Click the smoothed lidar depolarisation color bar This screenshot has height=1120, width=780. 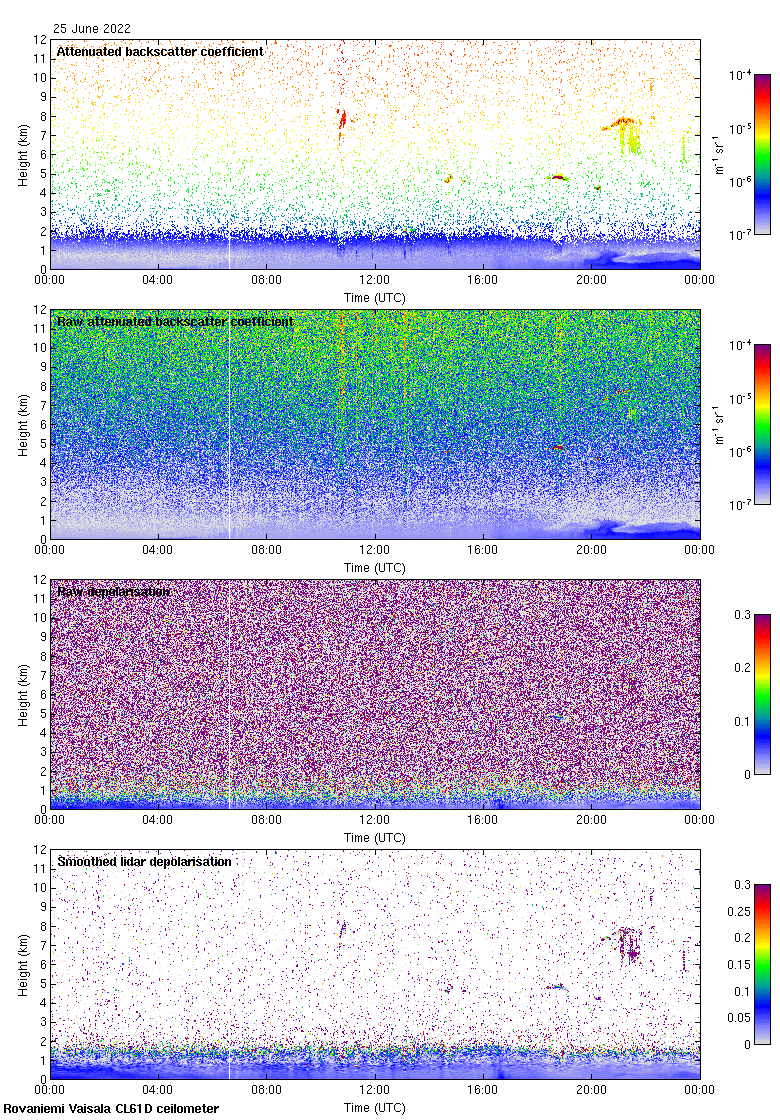[x=762, y=964]
